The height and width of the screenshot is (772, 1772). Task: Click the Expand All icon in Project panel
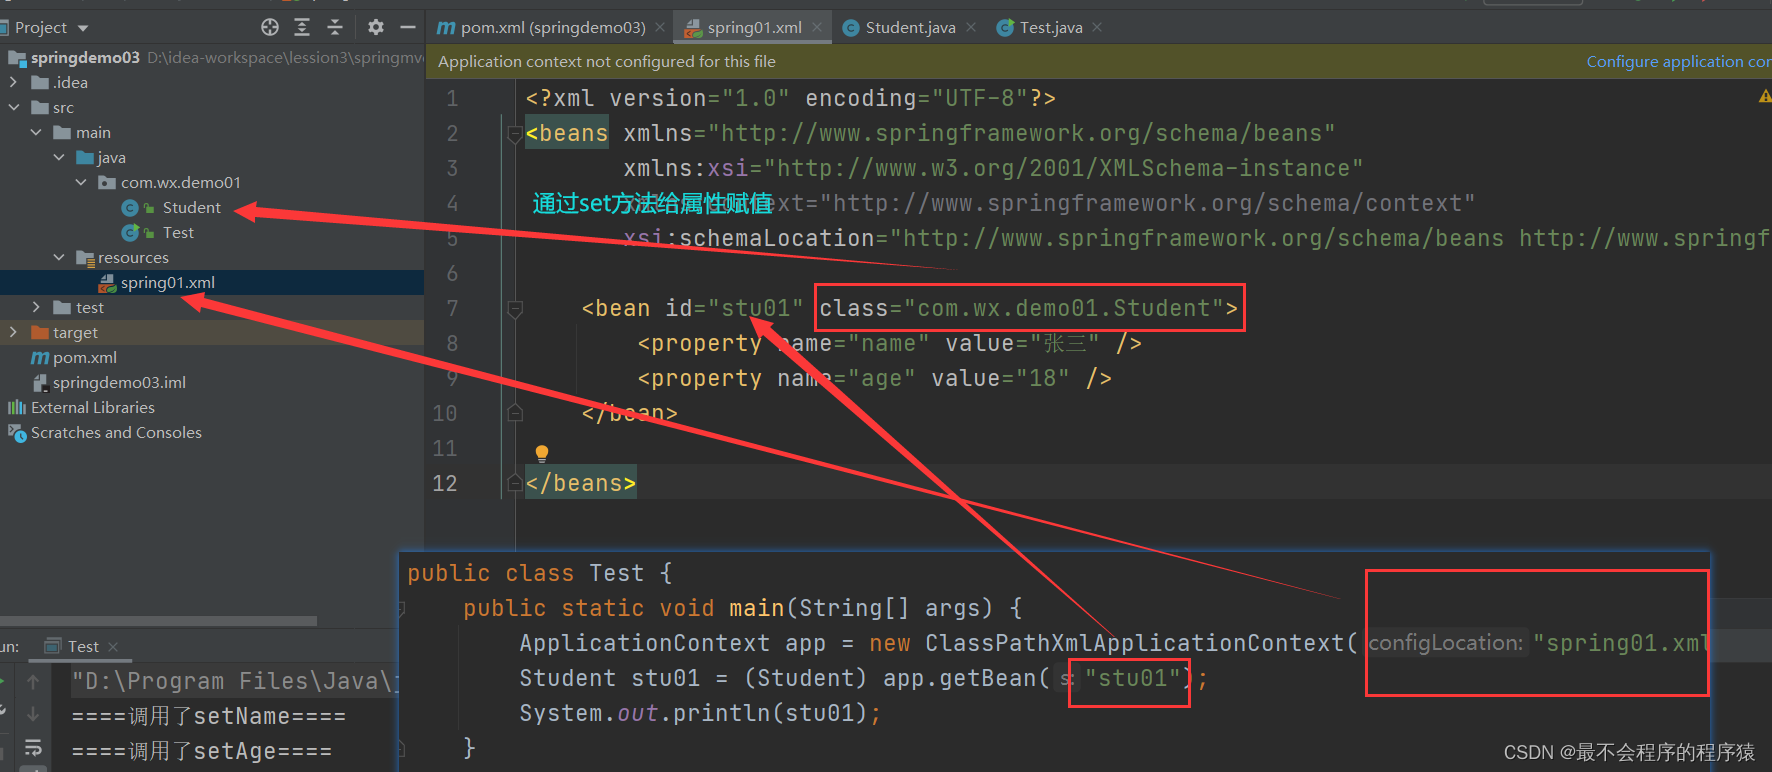[x=302, y=27]
